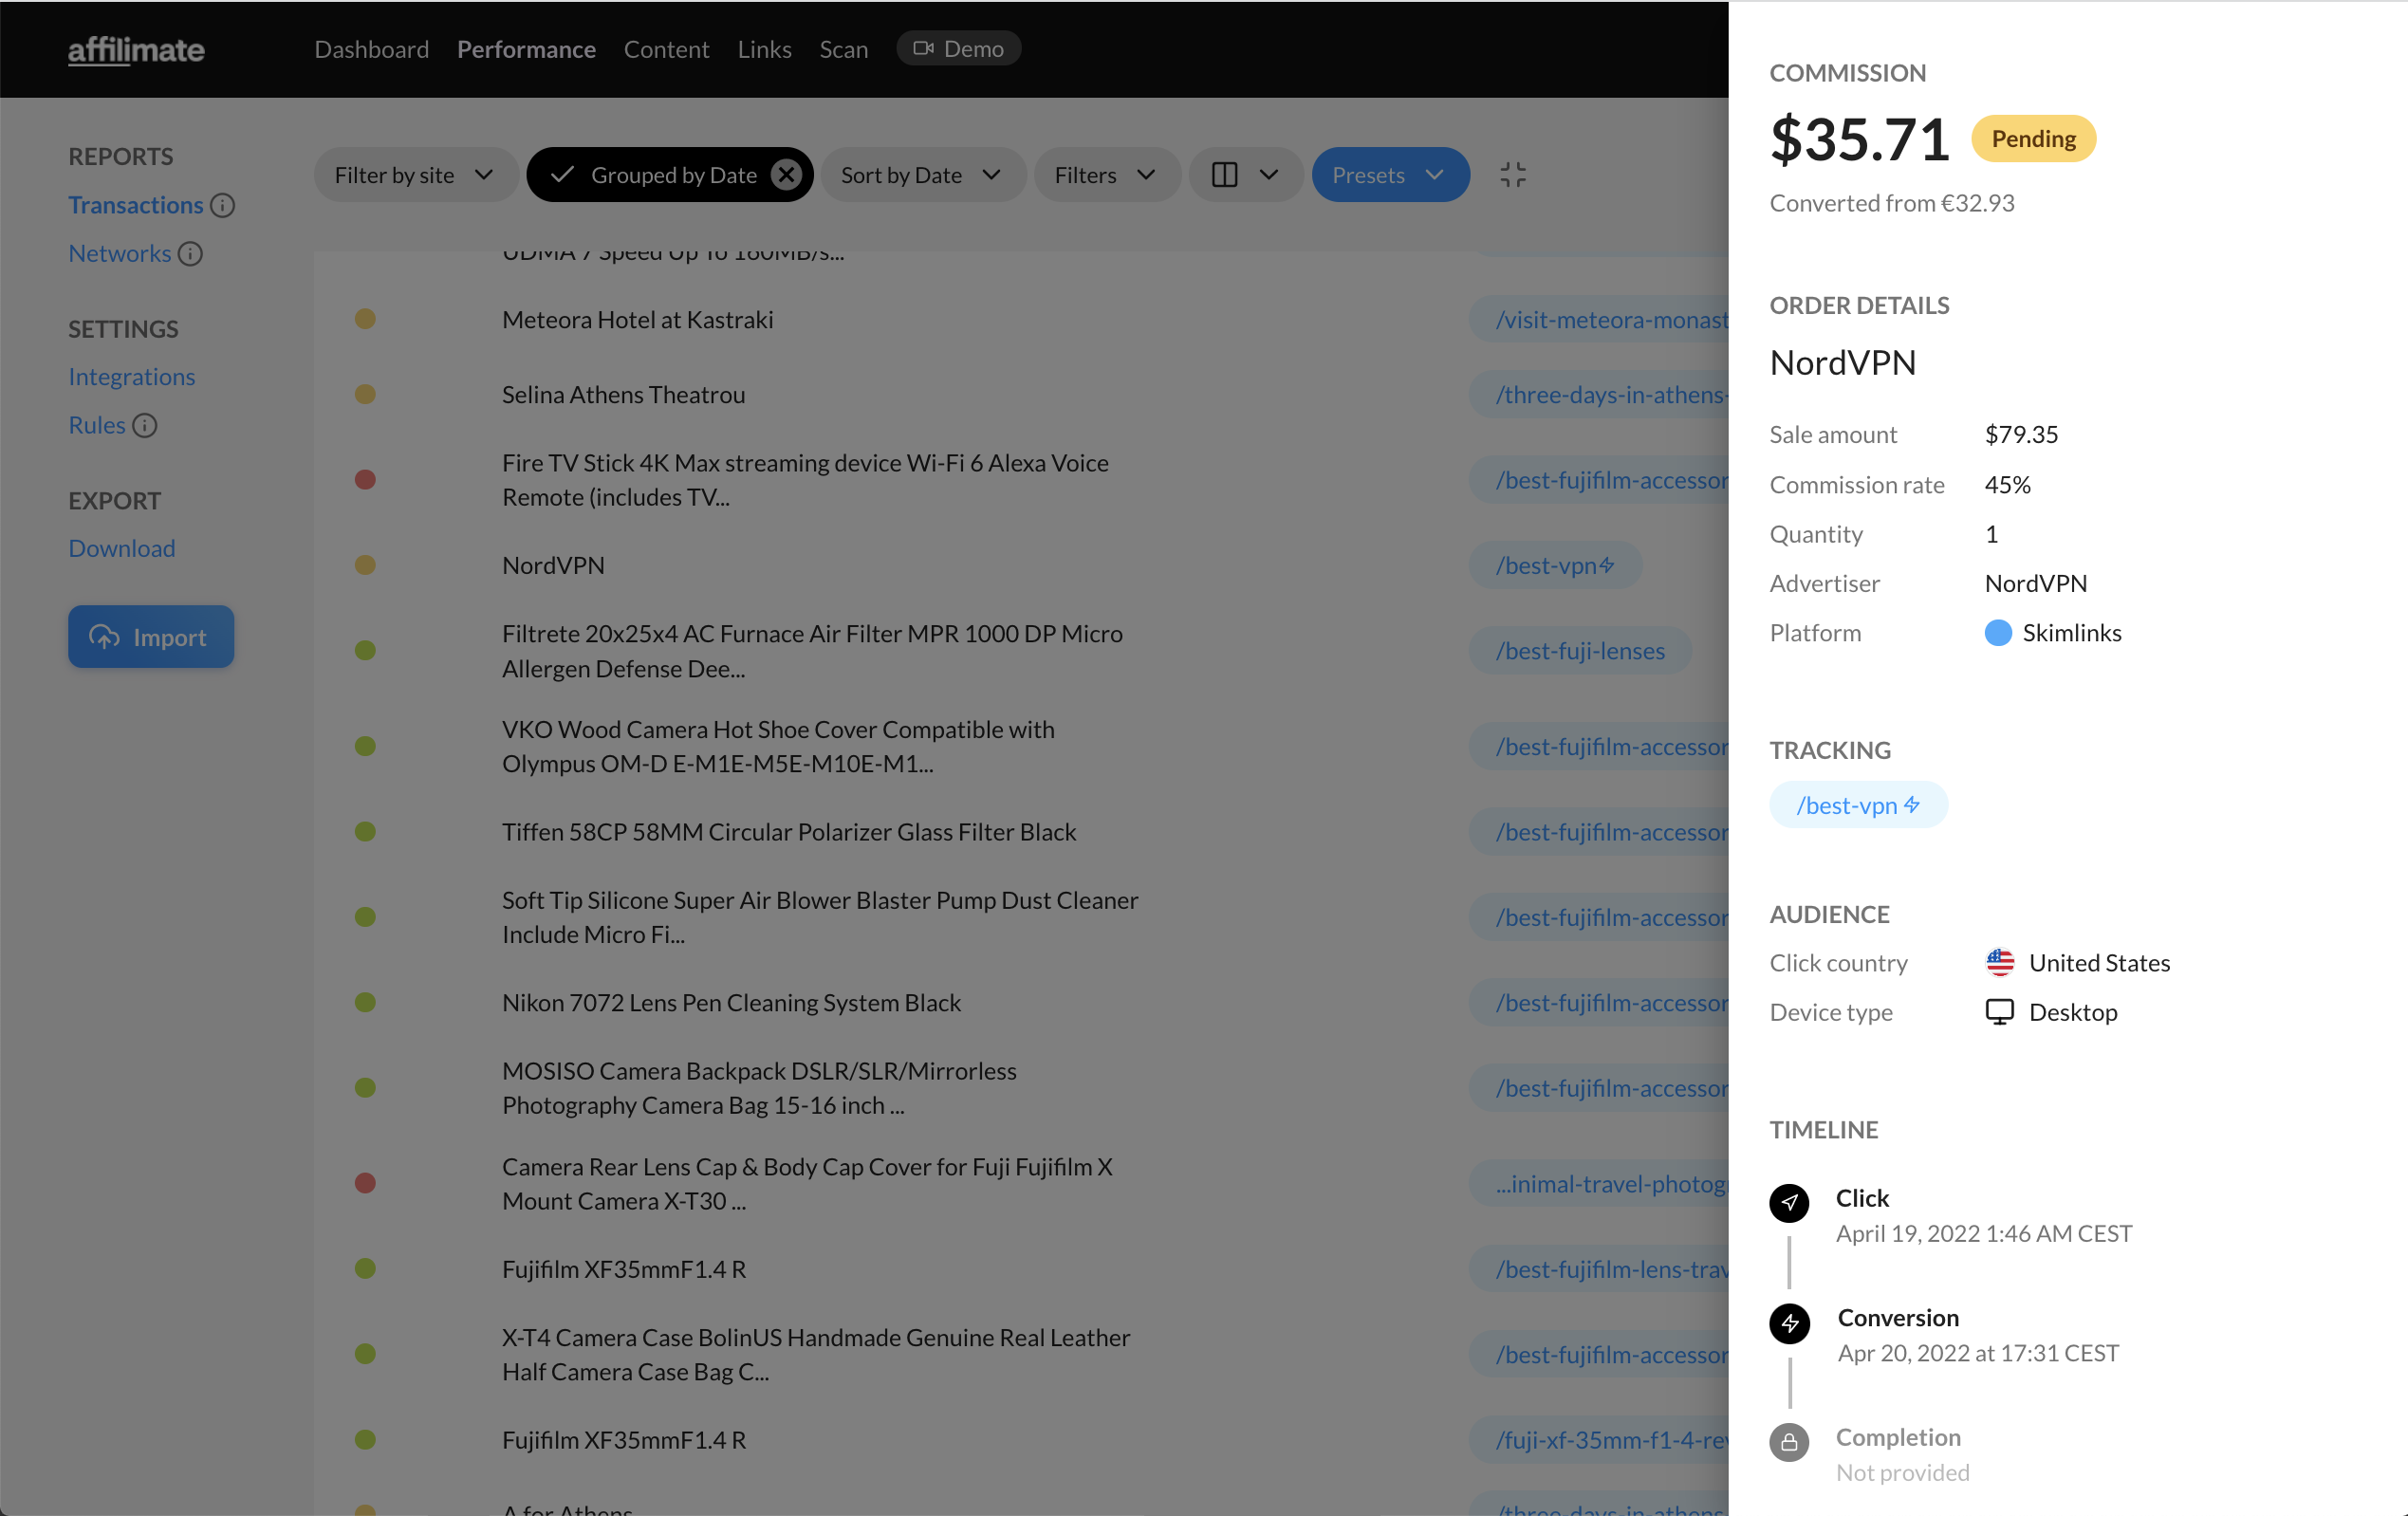This screenshot has height=1516, width=2408.
Task: Expand the Presets dropdown
Action: point(1389,174)
